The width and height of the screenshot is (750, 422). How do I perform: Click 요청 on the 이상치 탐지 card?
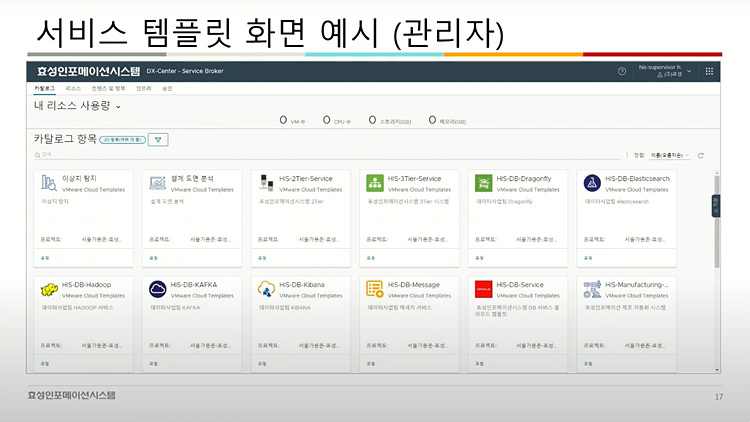coord(45,258)
